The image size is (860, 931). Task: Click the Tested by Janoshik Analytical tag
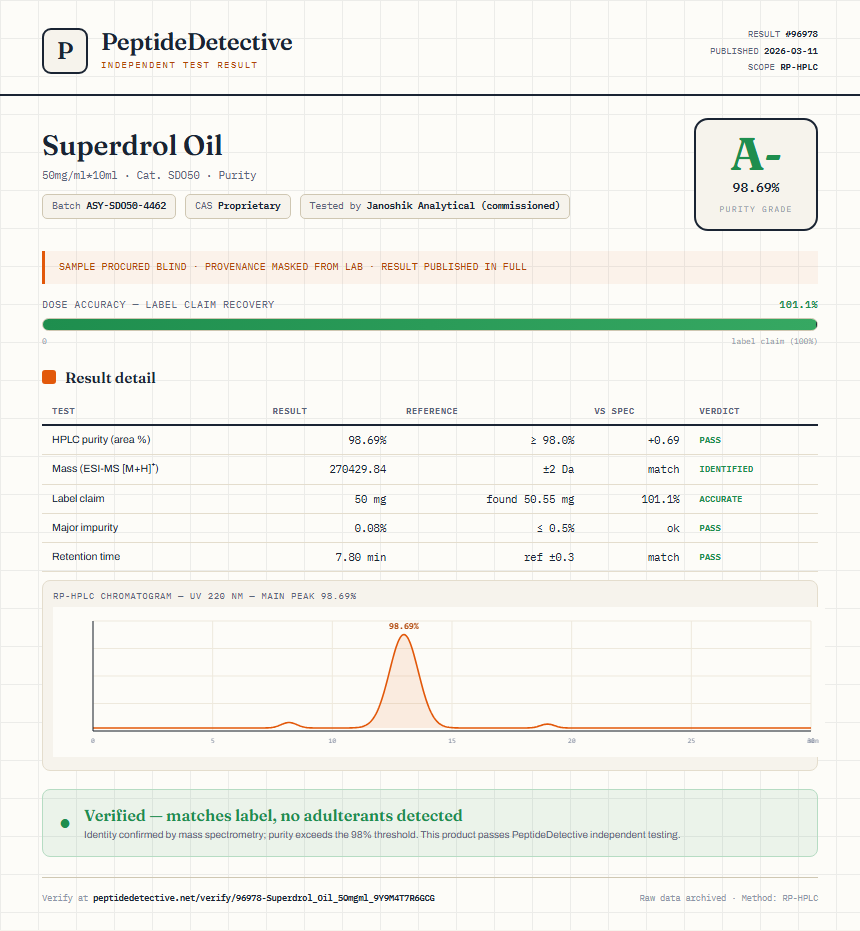click(435, 206)
